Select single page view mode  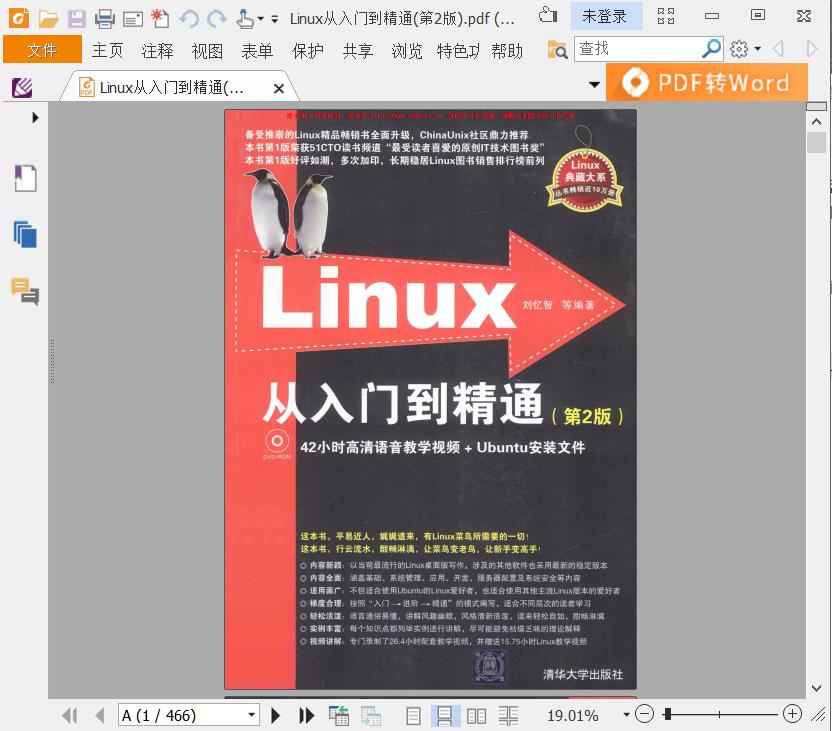click(413, 716)
